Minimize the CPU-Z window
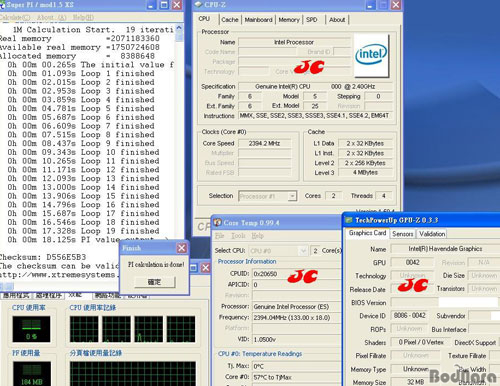Screen dimensions: 500x386 point(370,5)
